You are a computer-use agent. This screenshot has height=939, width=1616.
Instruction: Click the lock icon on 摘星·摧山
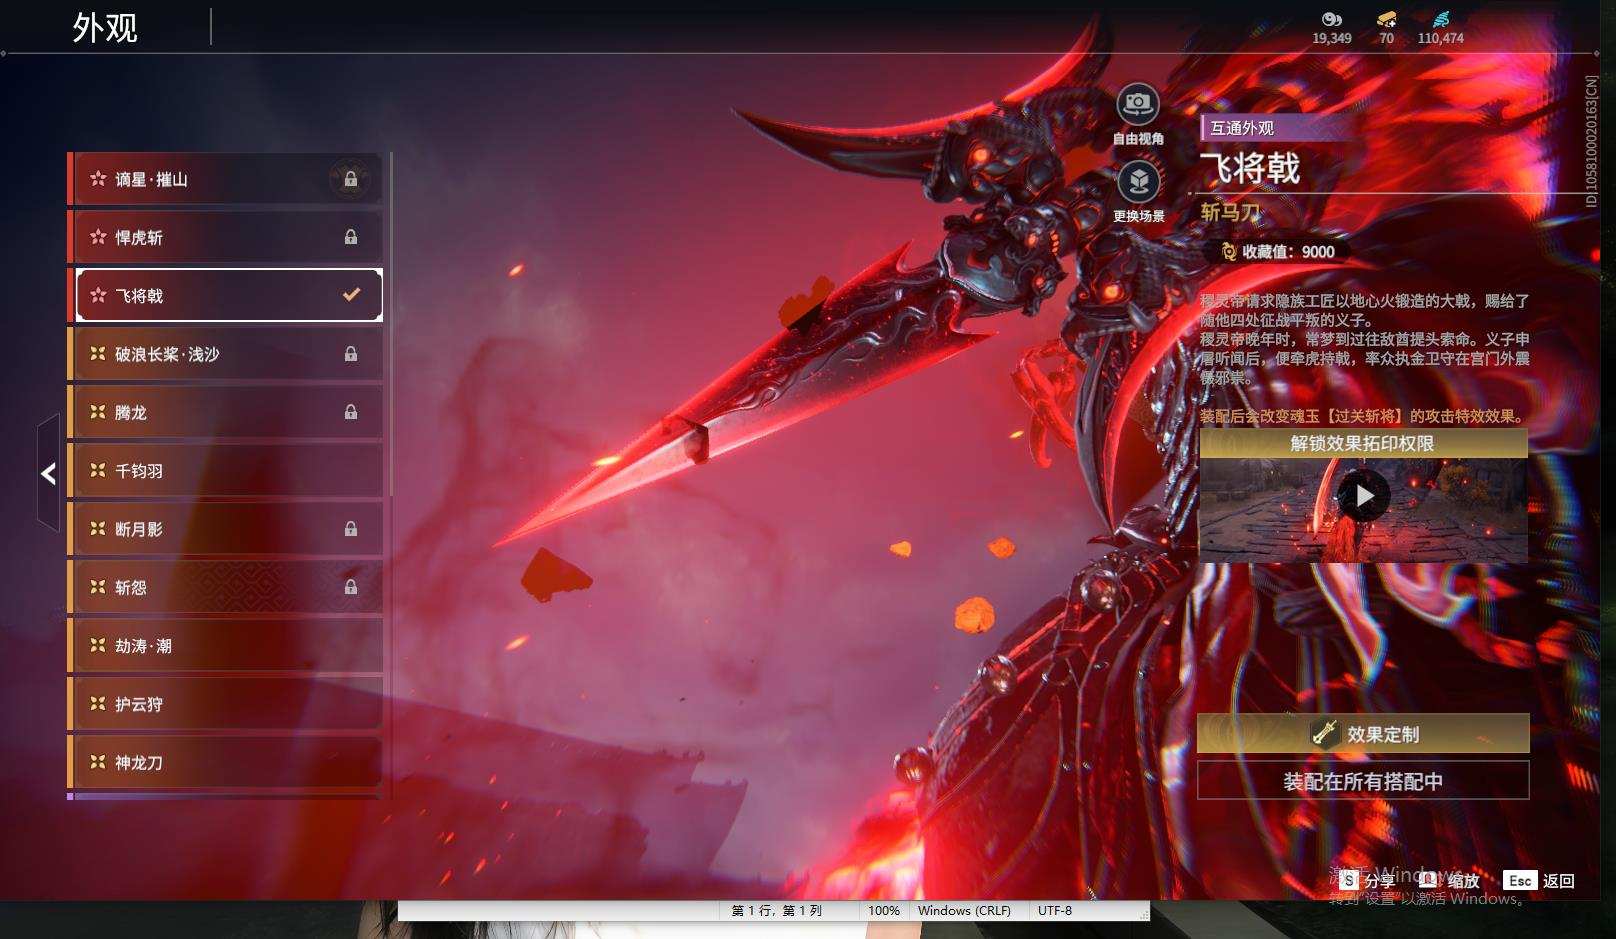pyautogui.click(x=351, y=179)
